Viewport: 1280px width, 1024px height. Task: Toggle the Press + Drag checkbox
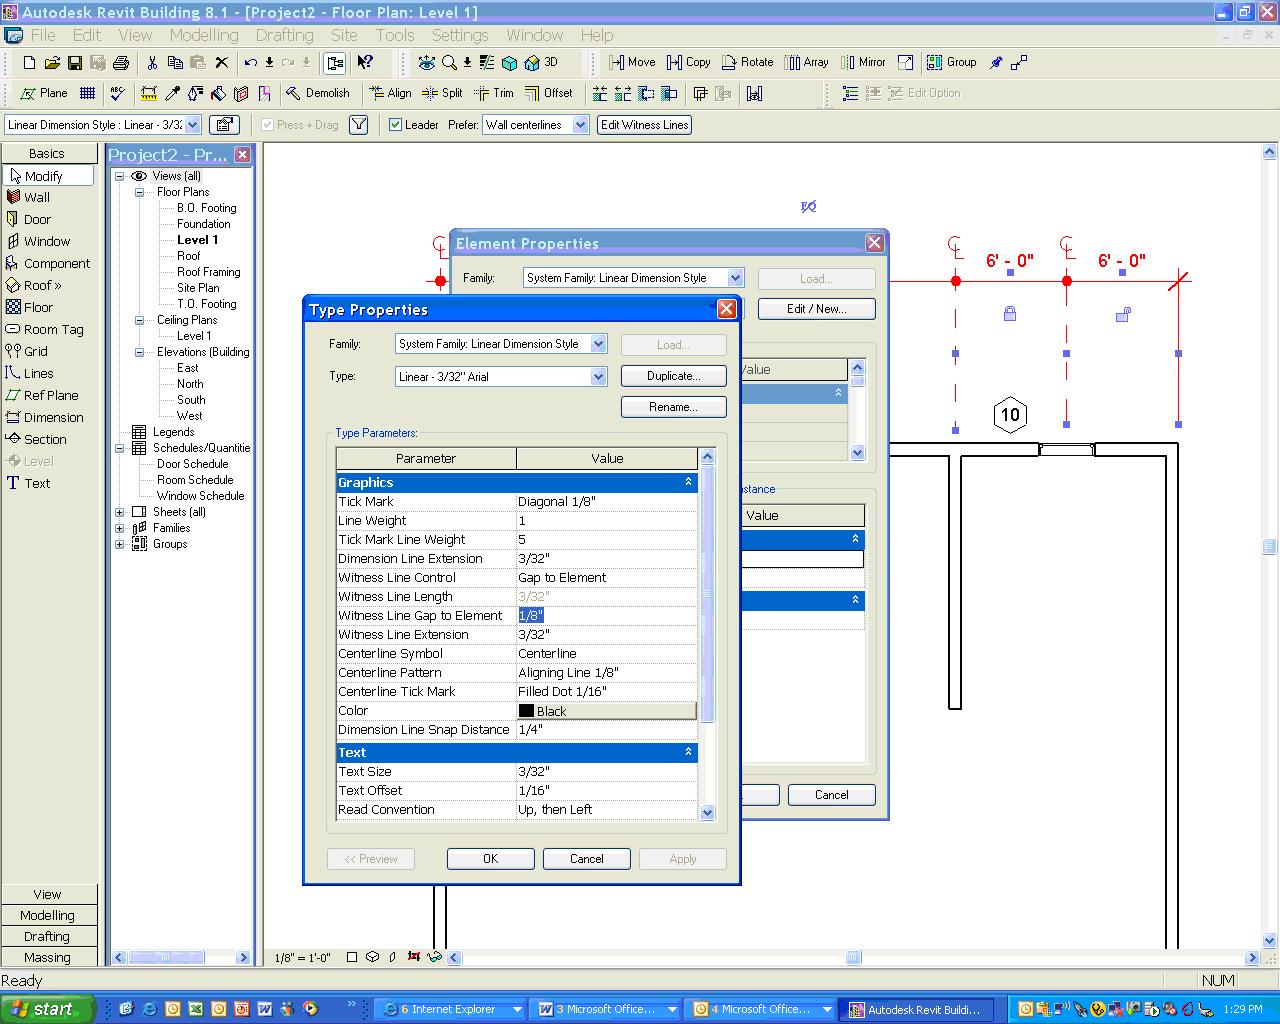[x=268, y=125]
